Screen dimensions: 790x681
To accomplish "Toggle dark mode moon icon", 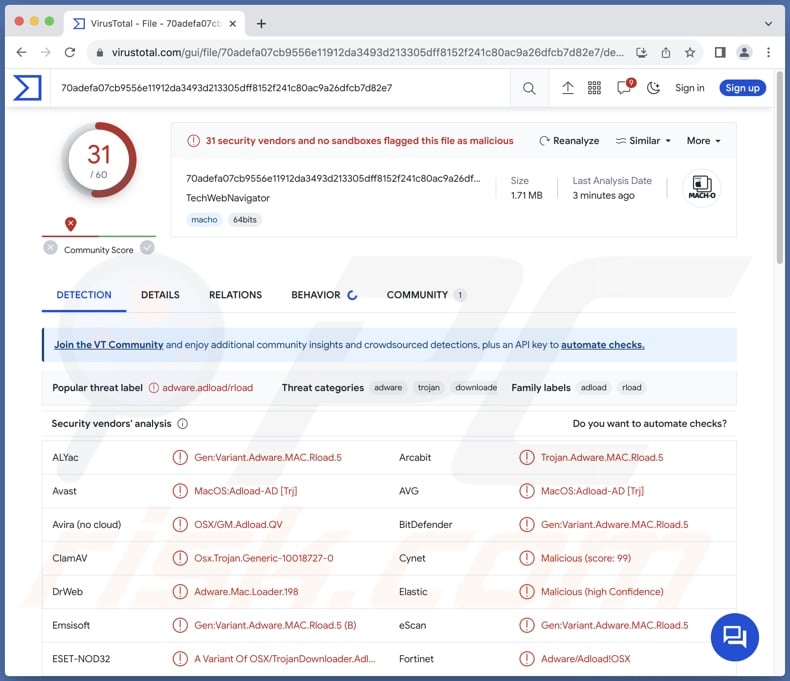I will [654, 88].
